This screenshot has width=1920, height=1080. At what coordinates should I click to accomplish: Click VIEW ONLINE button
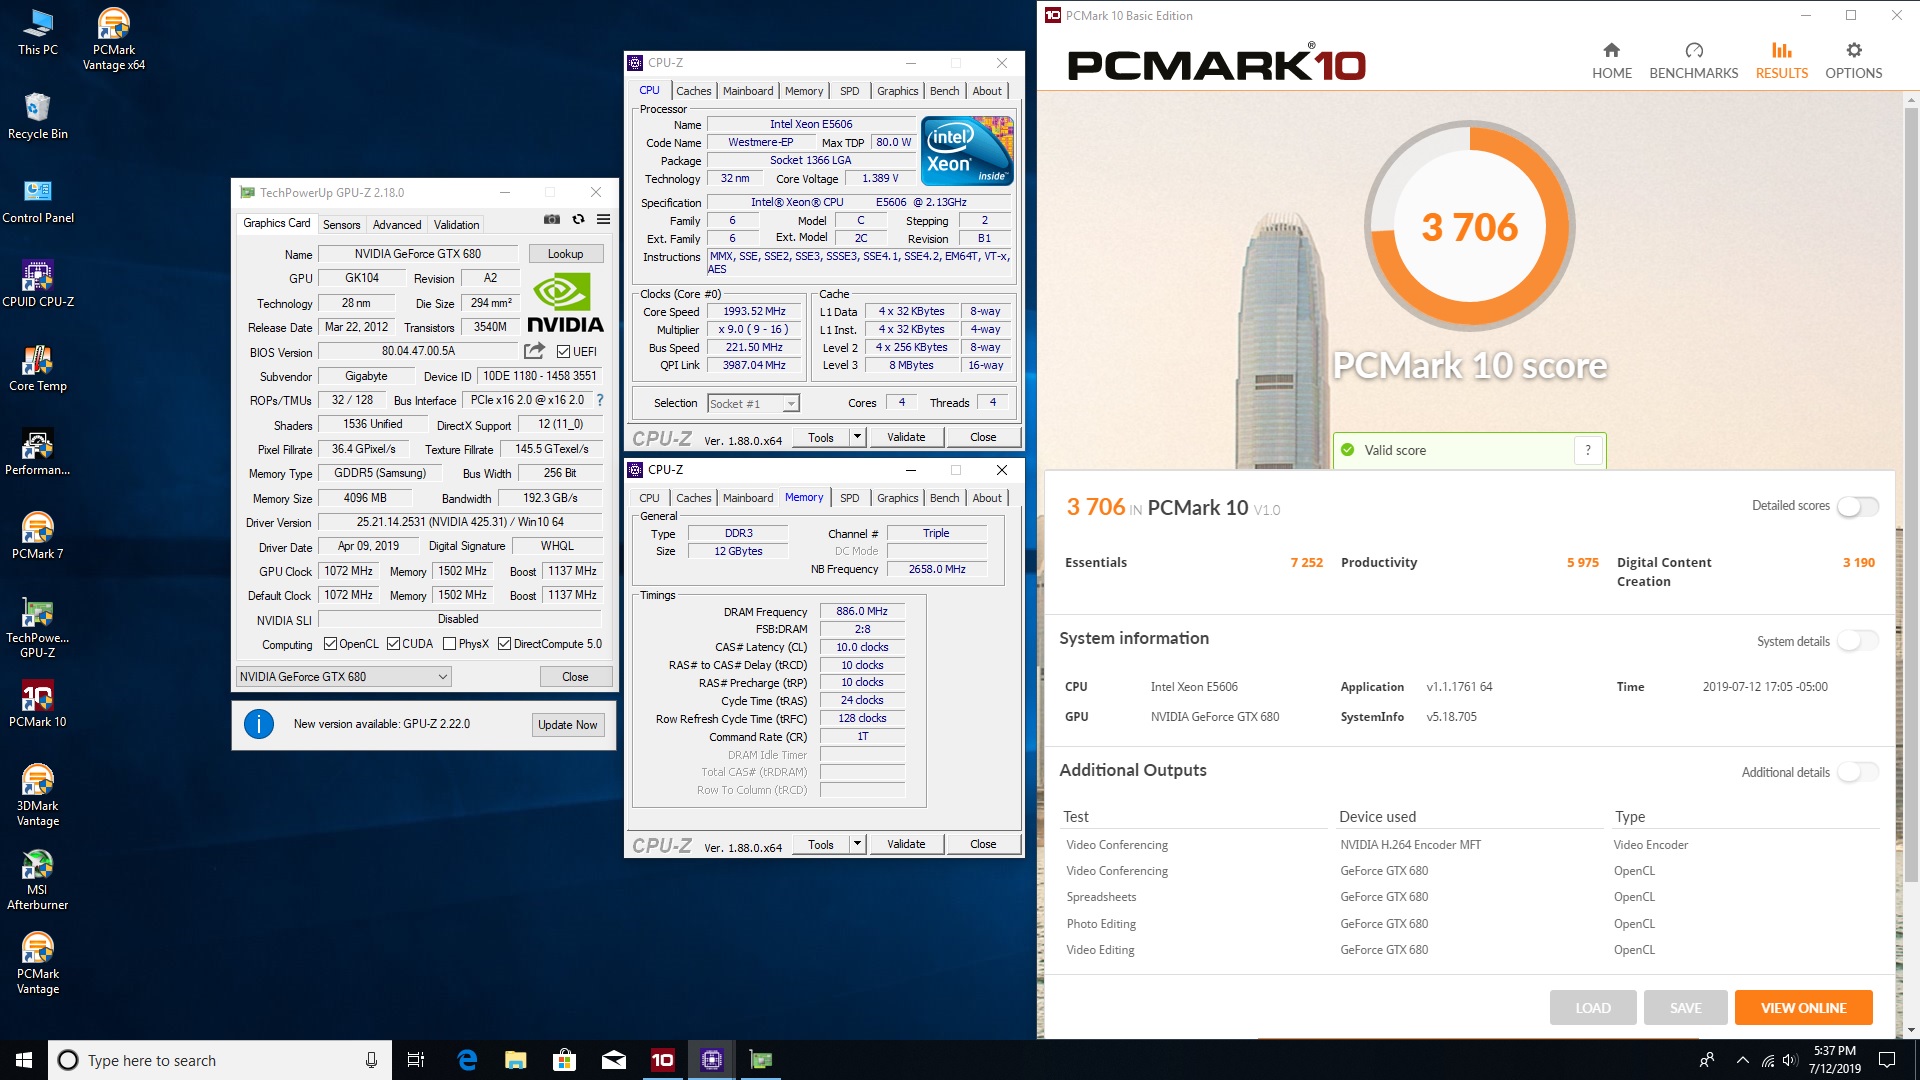tap(1803, 1008)
